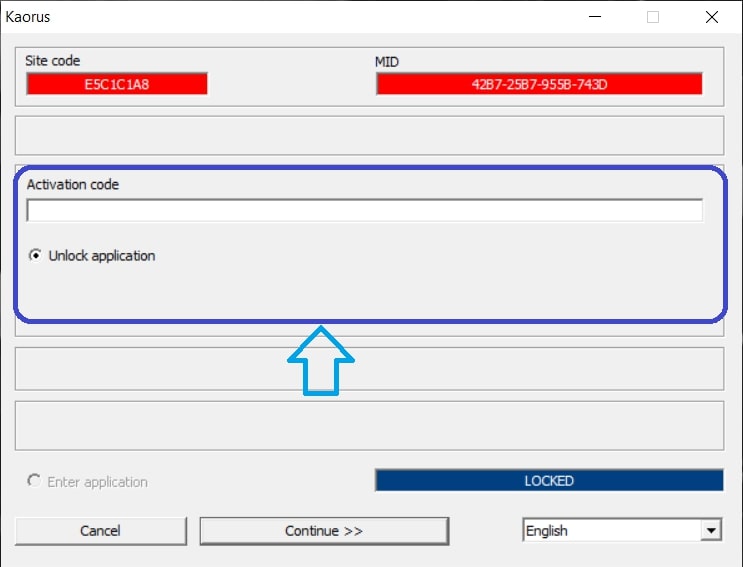Click inside the Activation code text field
Image resolution: width=743 pixels, height=567 pixels.
[x=364, y=211]
